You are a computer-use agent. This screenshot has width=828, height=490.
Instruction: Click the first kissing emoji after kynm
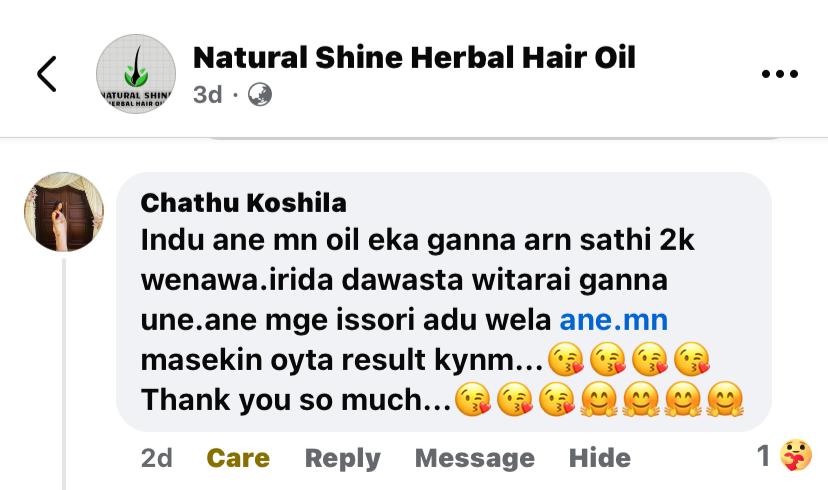tap(566, 360)
